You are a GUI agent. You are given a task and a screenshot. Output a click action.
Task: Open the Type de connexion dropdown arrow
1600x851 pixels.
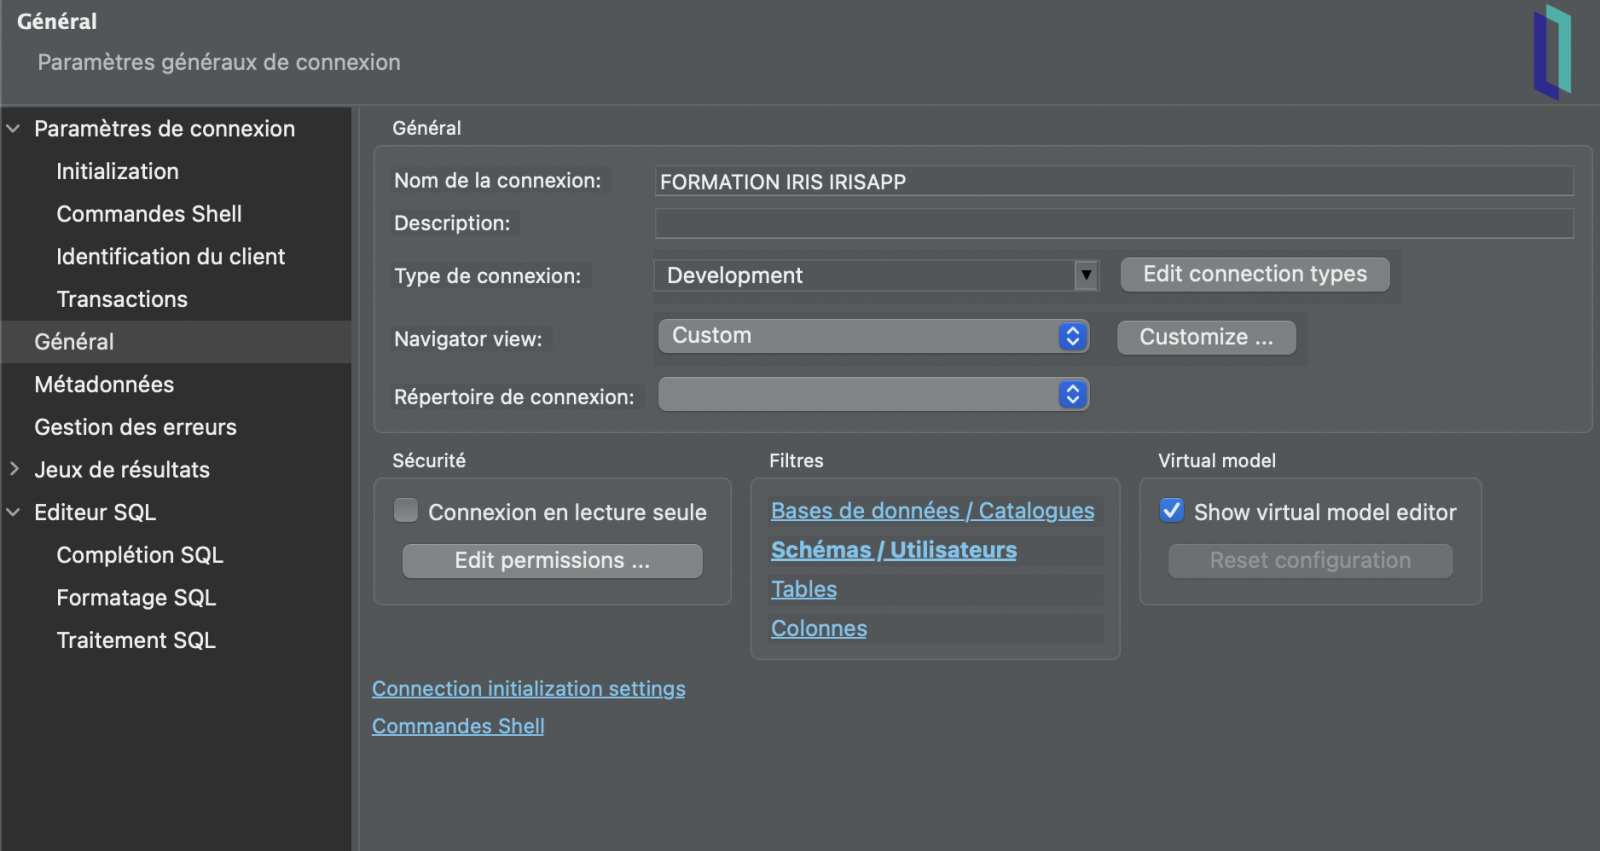click(1086, 275)
